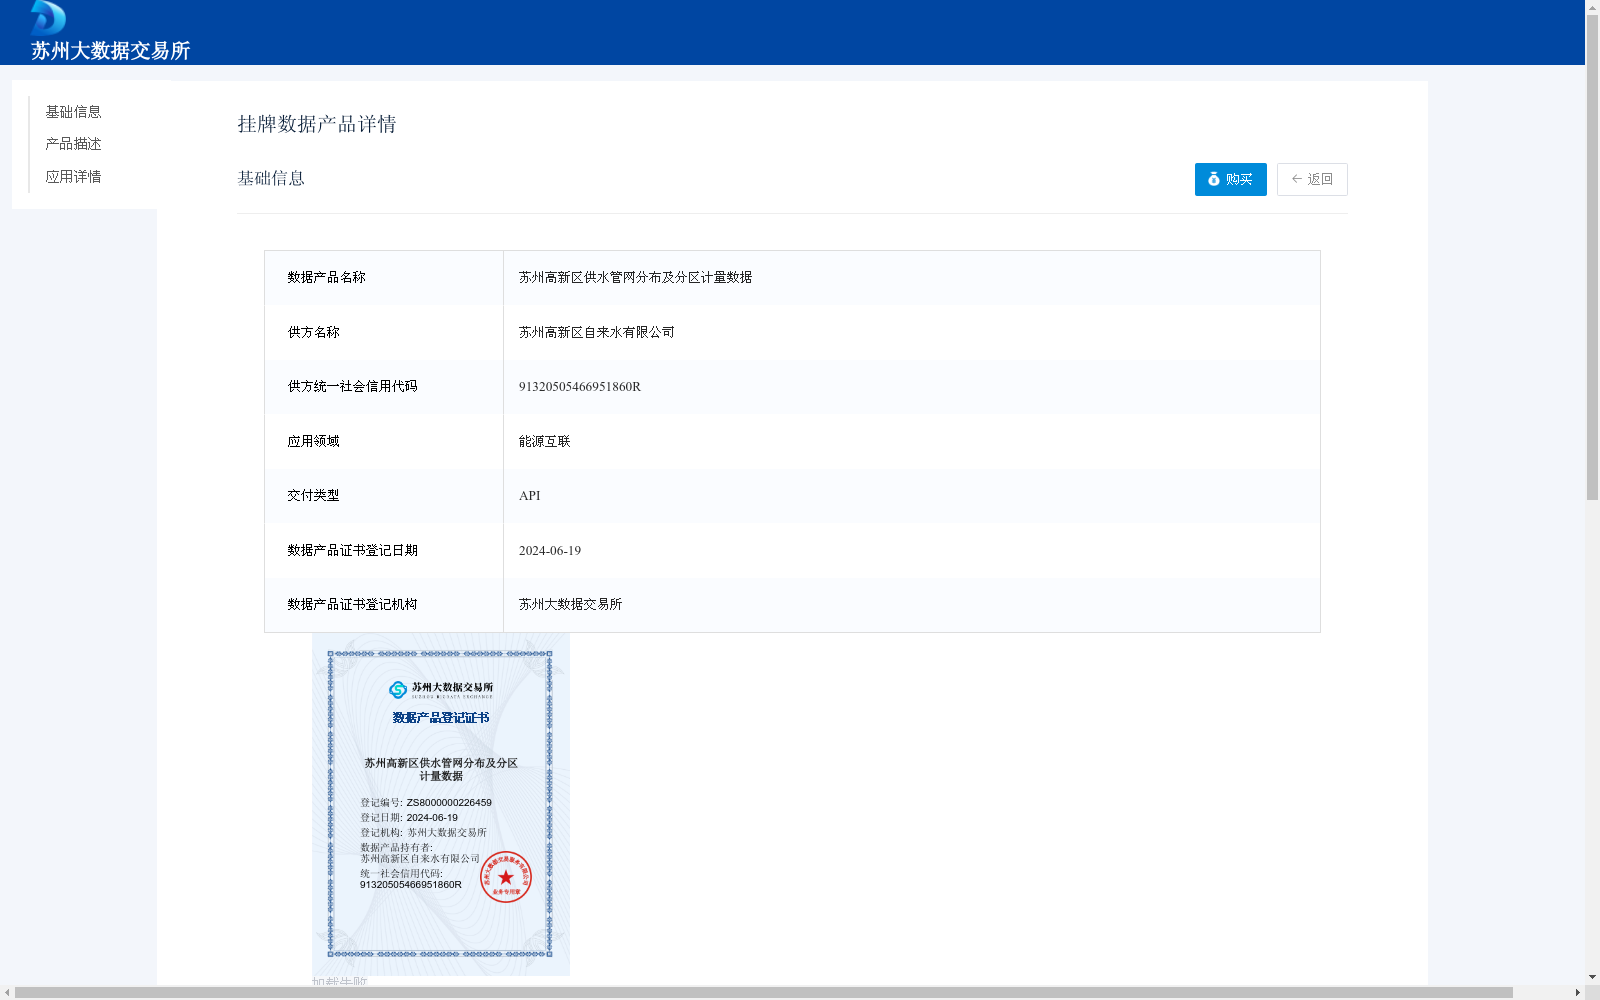
Task: Open the certificate image thumbnail
Action: click(441, 804)
